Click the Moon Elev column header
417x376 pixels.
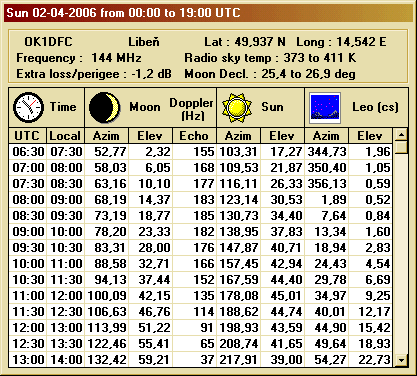[150, 136]
